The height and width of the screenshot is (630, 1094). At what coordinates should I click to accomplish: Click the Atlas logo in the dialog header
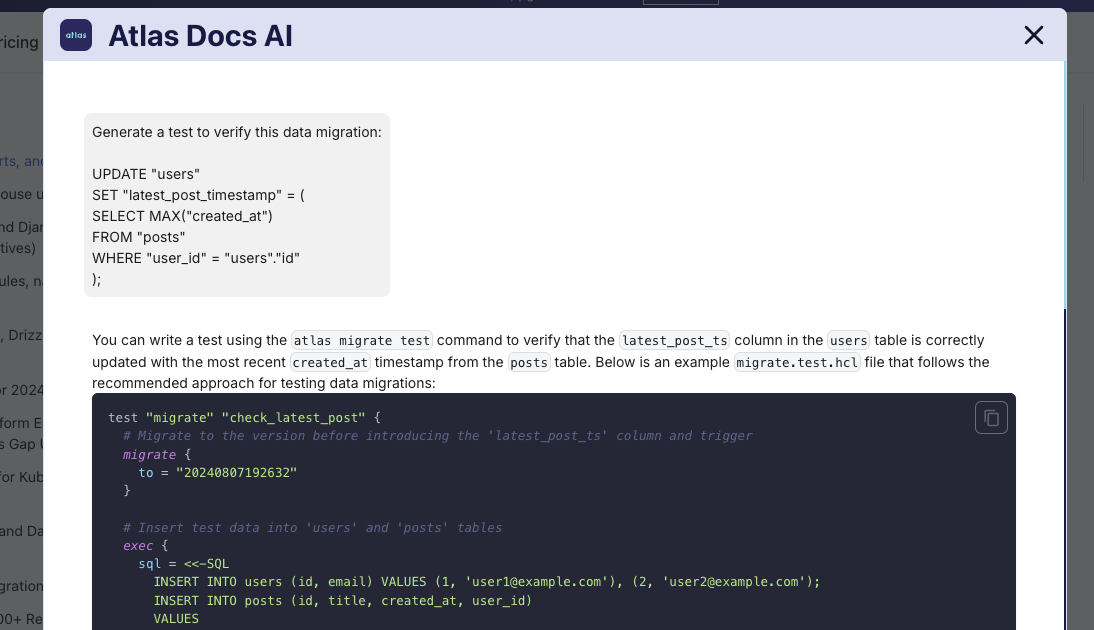(75, 35)
